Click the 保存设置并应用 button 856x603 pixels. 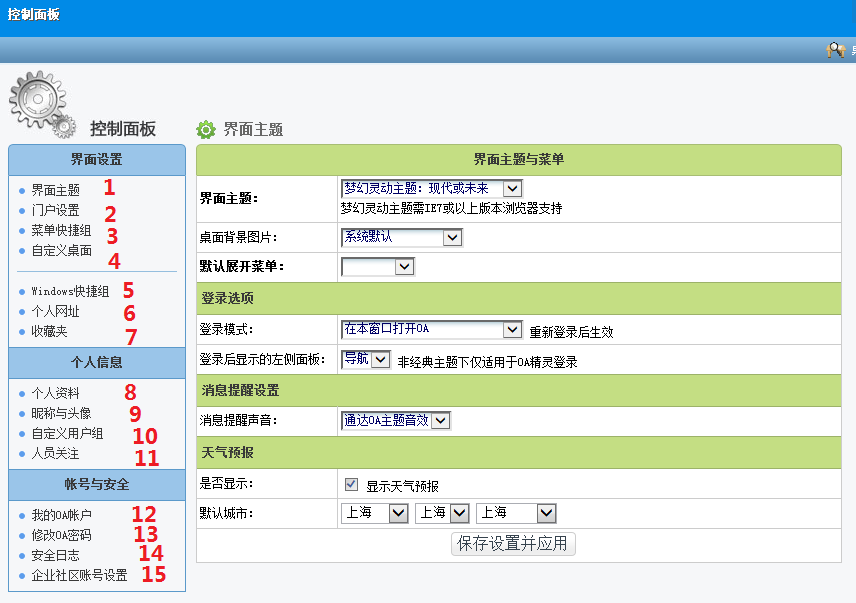[513, 544]
